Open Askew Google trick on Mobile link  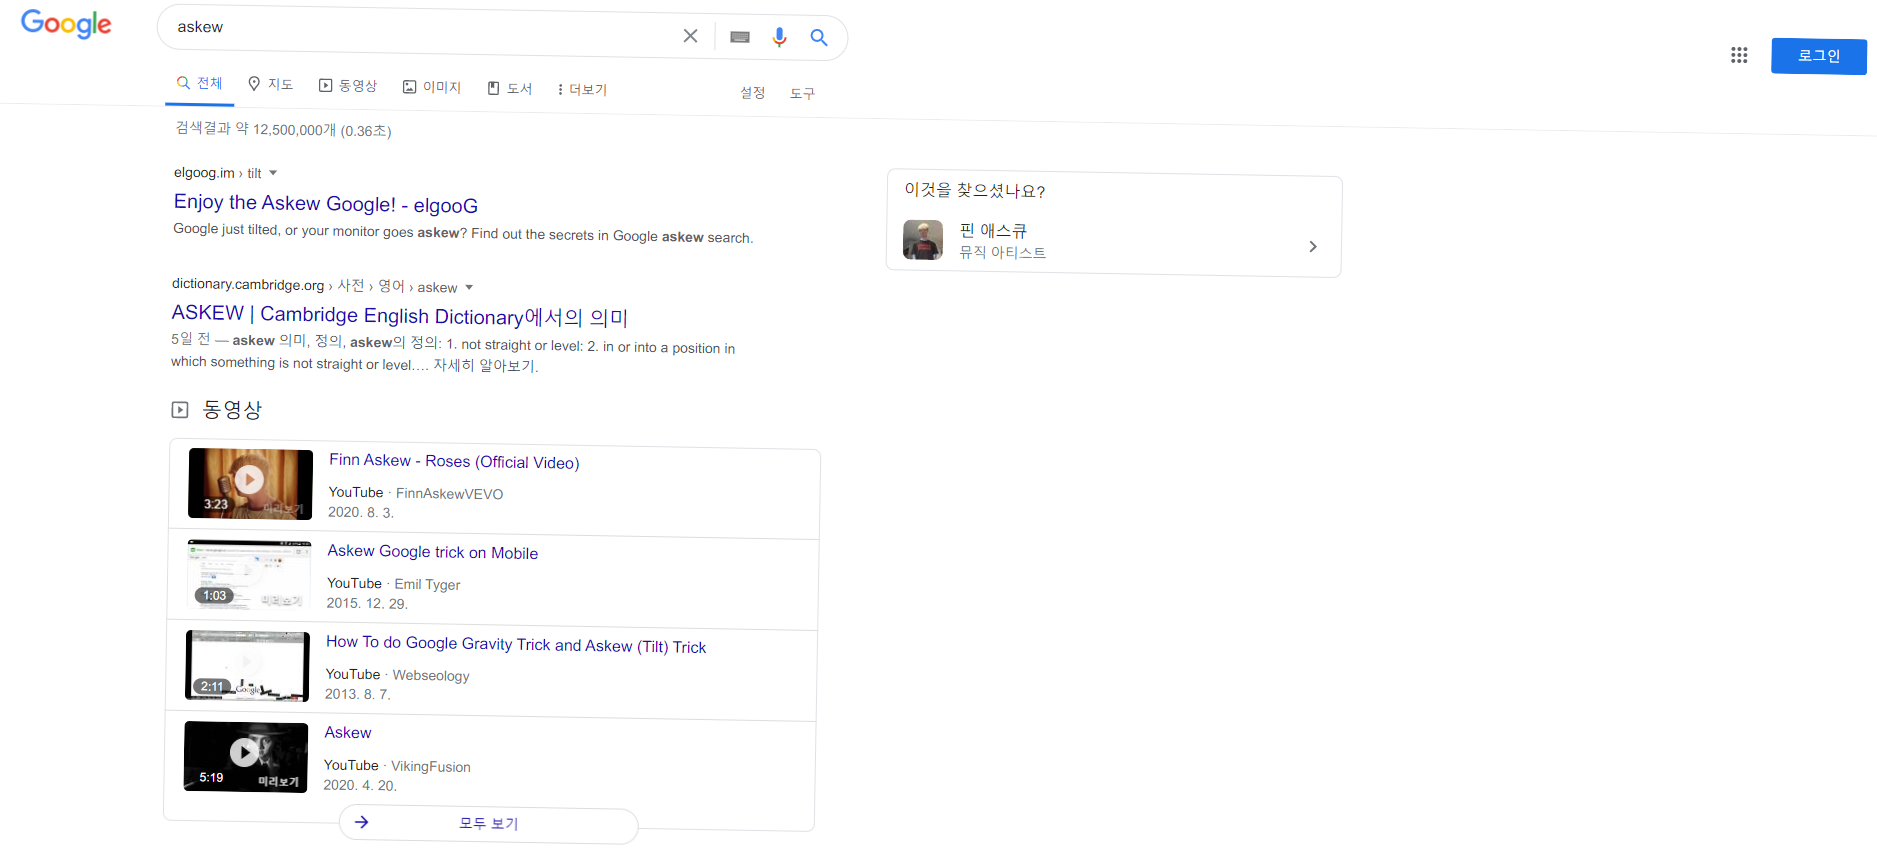(x=433, y=552)
